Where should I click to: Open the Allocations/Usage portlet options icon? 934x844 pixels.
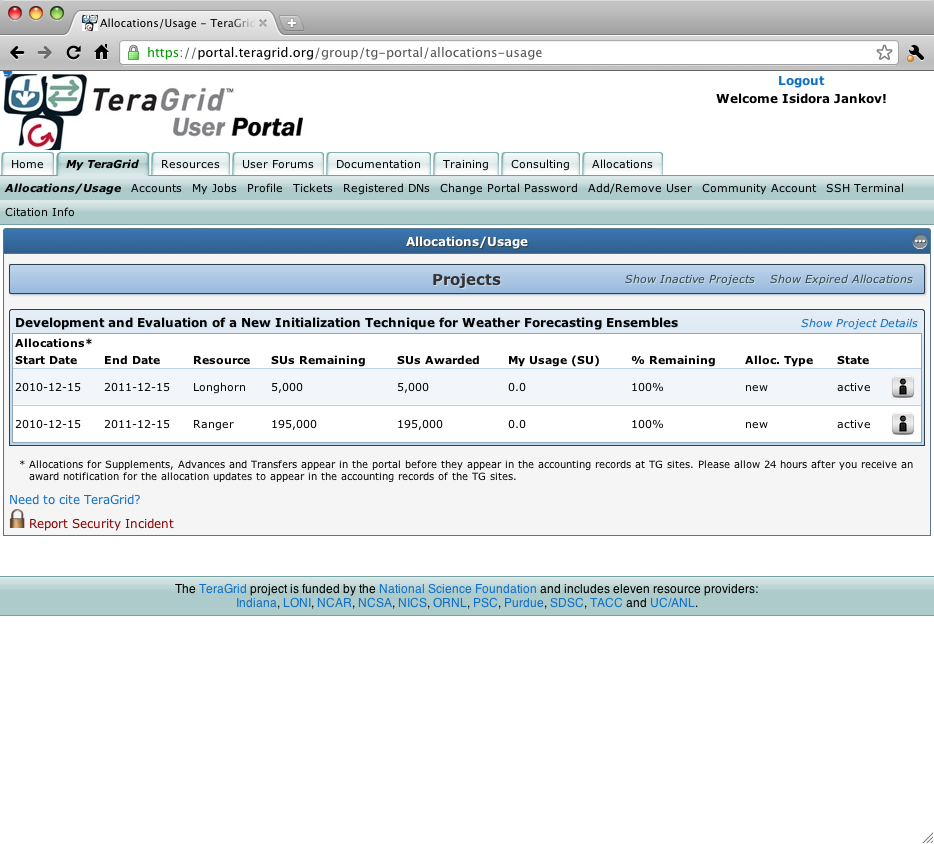(919, 242)
